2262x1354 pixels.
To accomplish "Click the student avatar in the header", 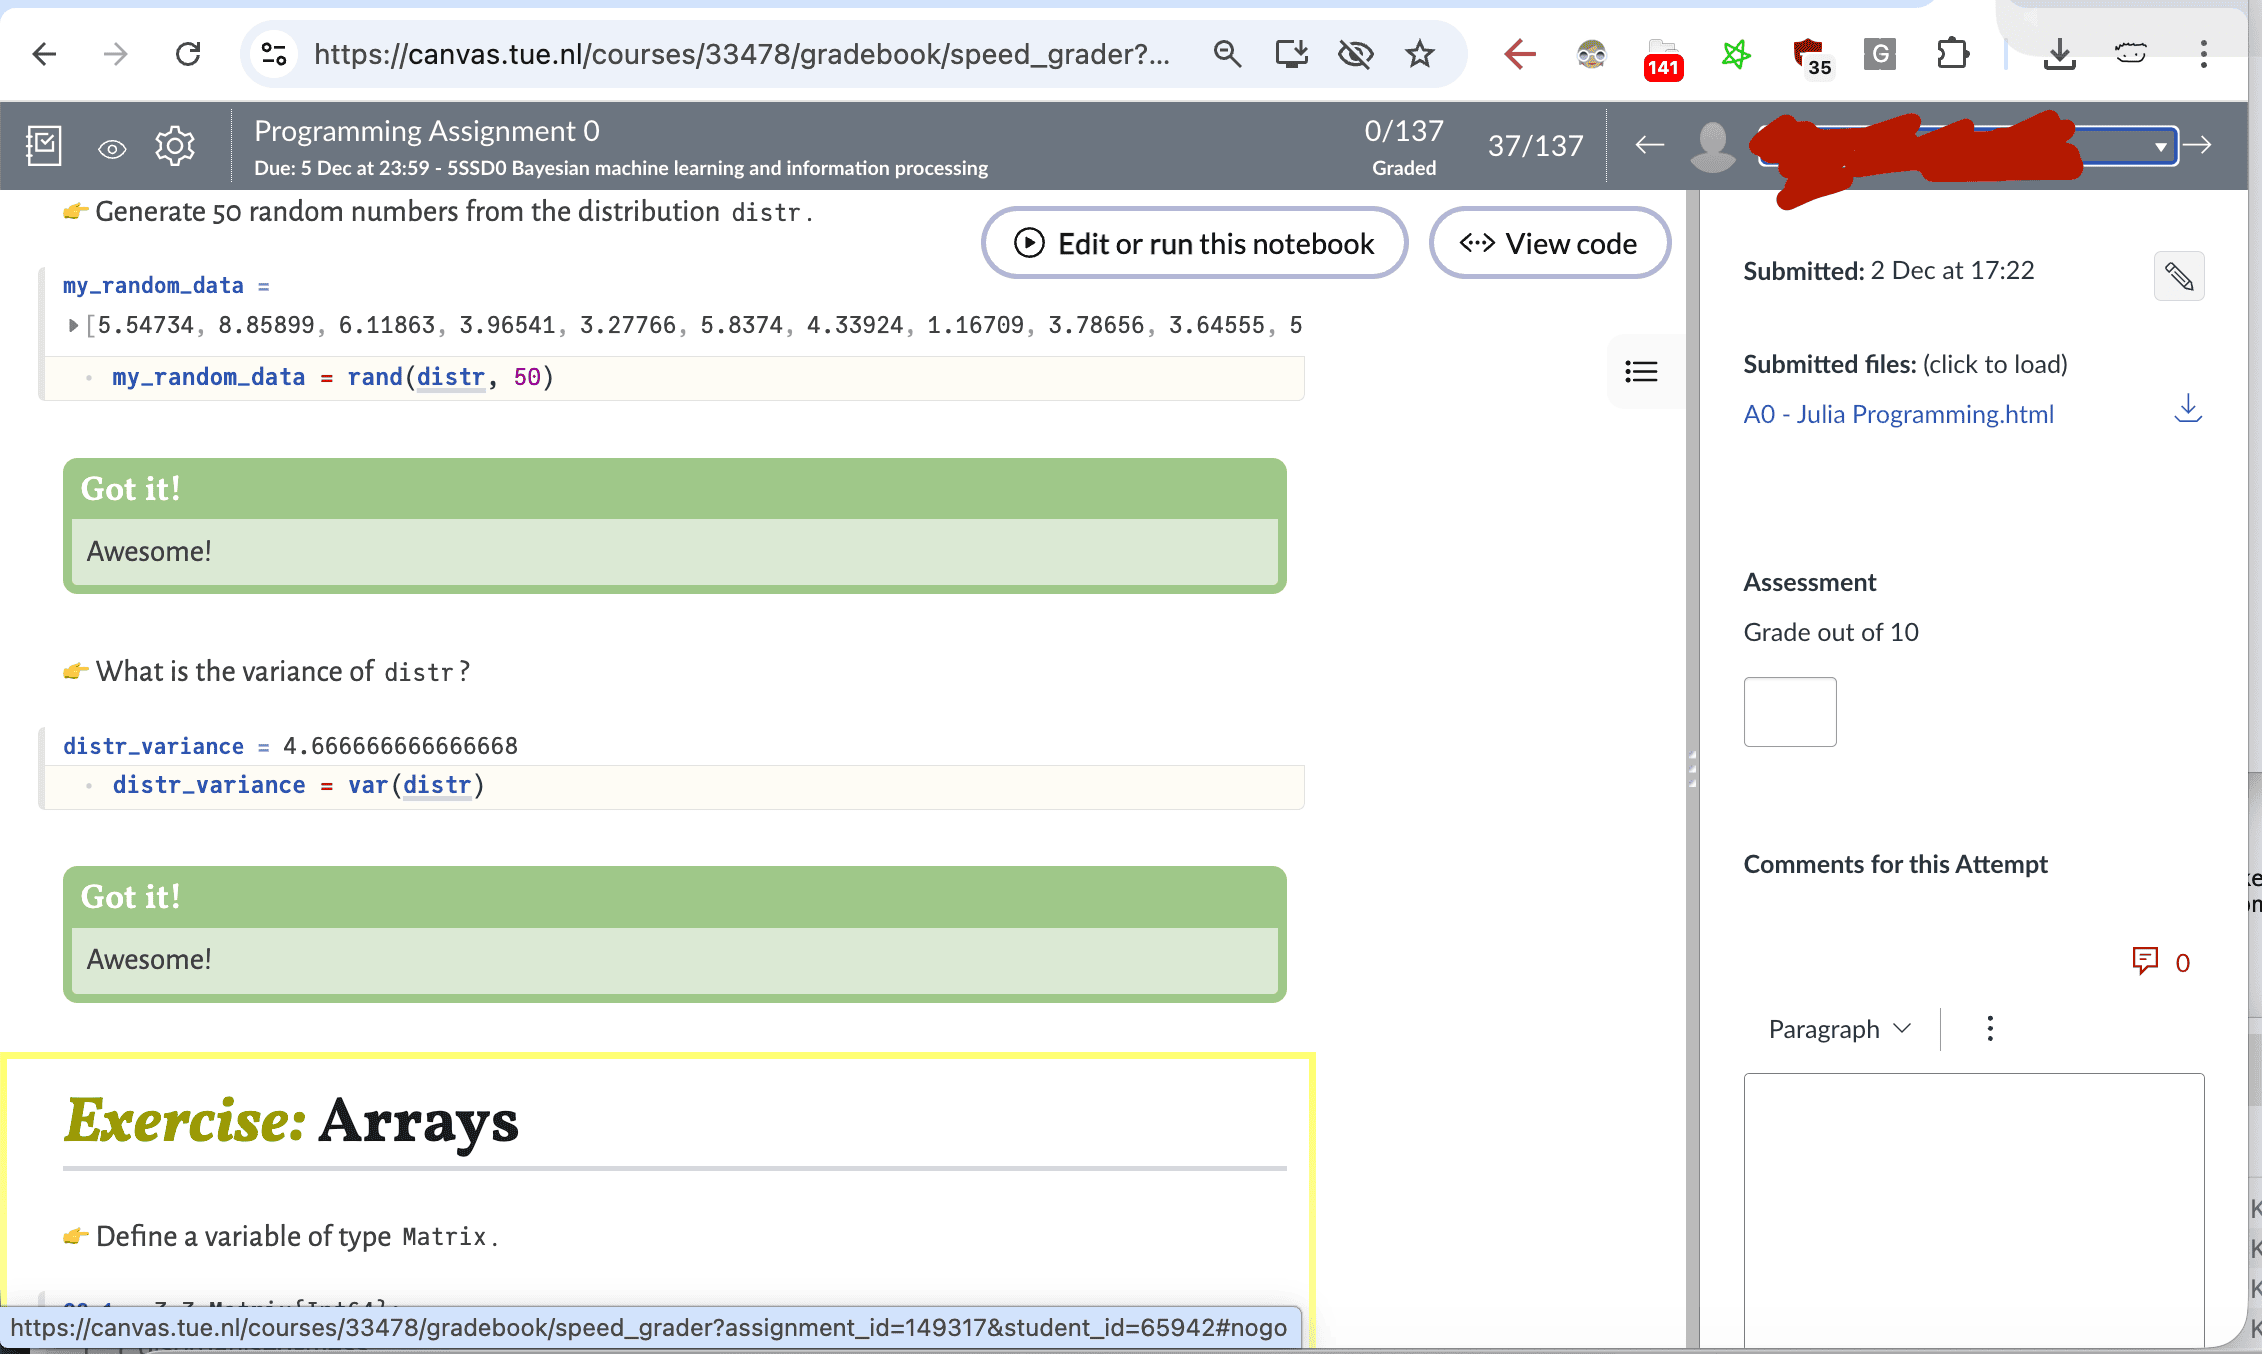I will [1712, 146].
